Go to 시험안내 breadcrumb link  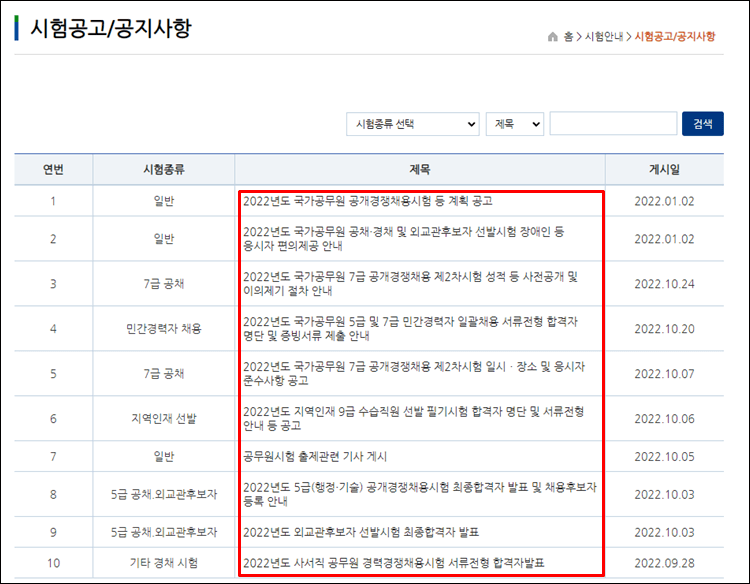(604, 37)
